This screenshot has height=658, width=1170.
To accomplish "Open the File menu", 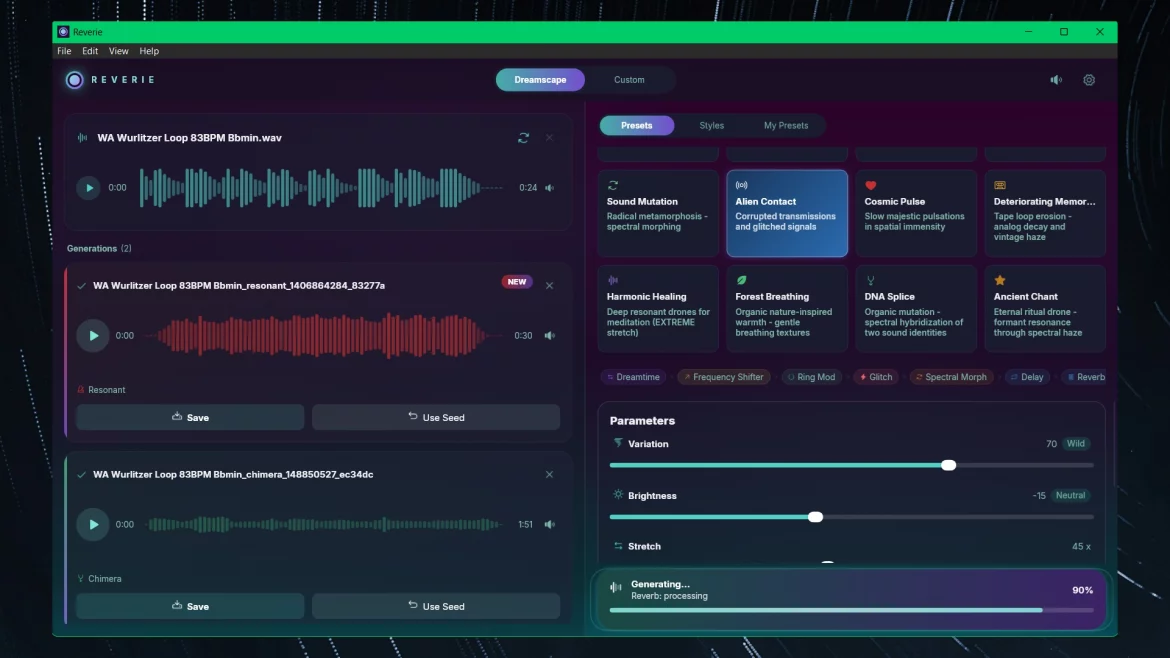I will [64, 51].
